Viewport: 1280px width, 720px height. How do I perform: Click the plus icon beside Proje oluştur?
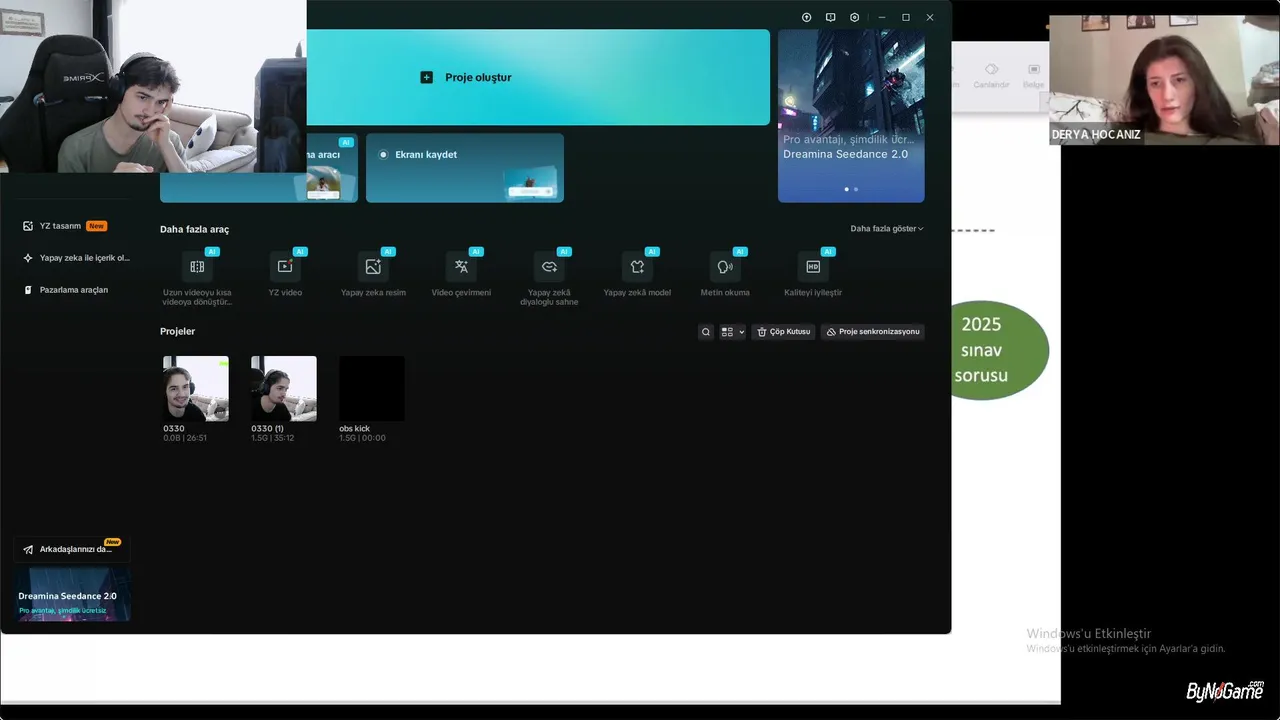pos(427,77)
